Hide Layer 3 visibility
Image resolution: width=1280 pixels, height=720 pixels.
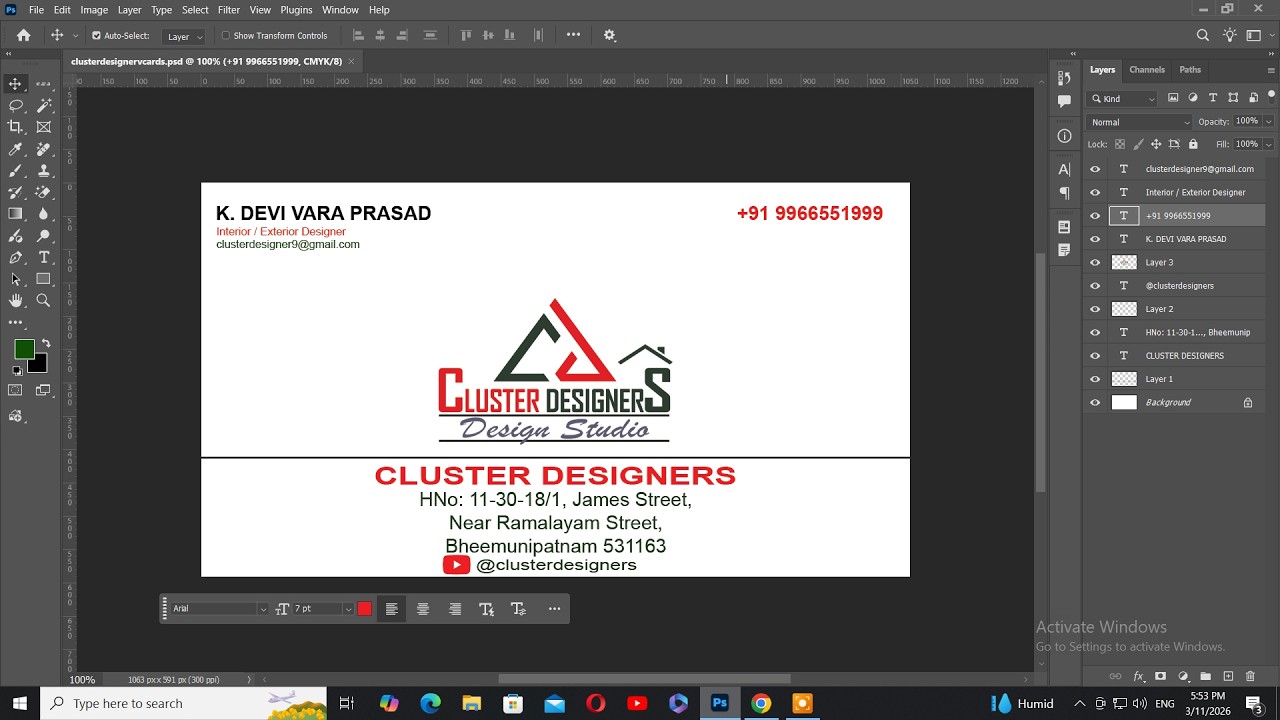[x=1095, y=262]
